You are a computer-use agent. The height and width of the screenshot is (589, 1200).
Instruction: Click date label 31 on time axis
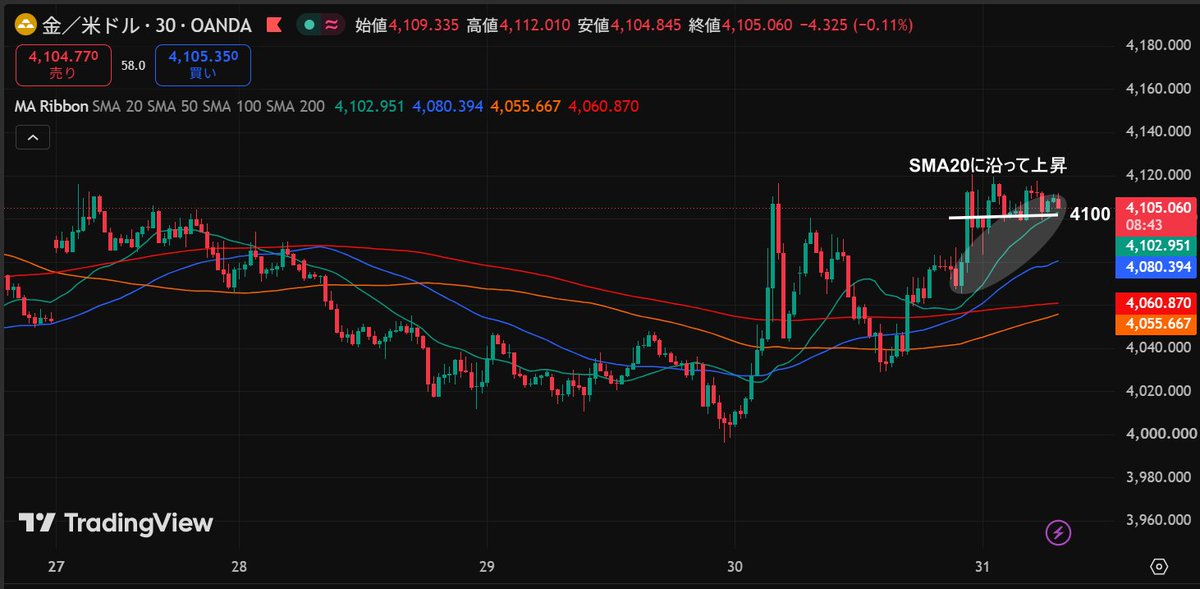(983, 567)
